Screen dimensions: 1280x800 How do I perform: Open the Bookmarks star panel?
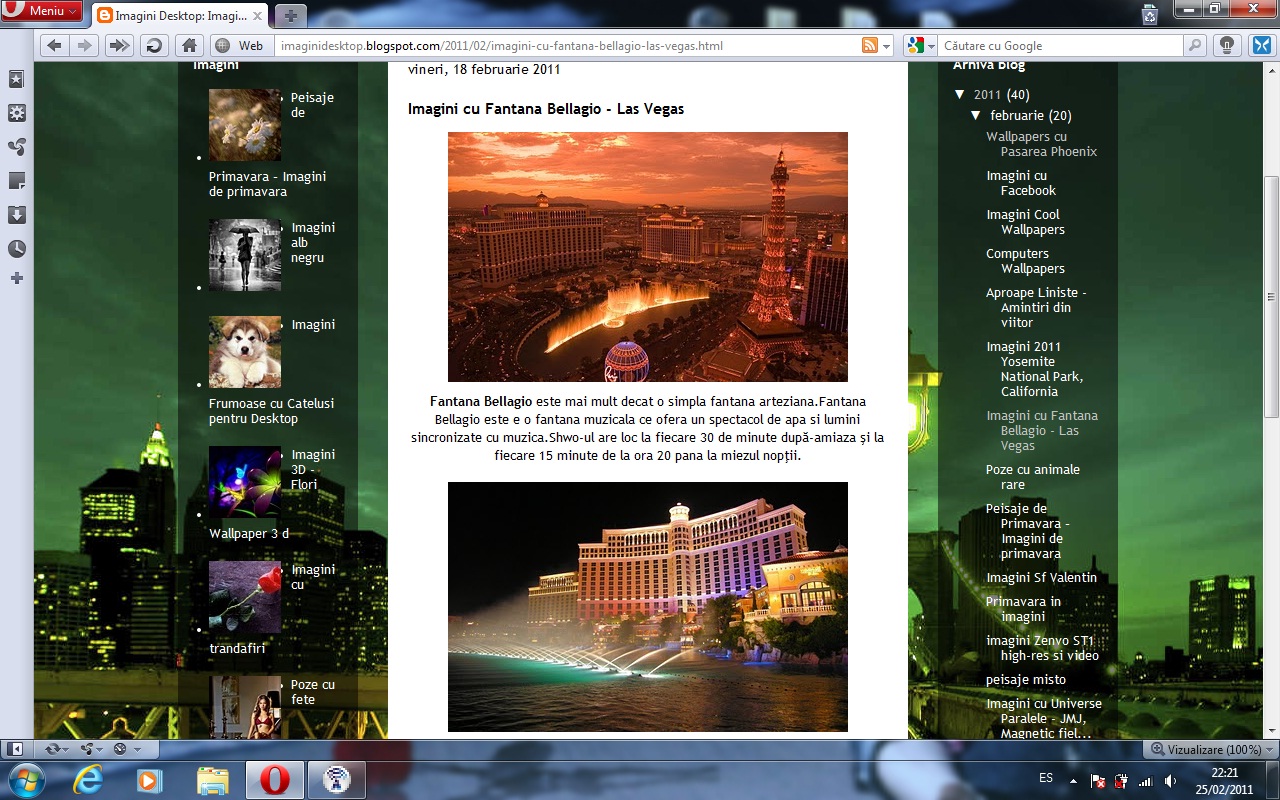coord(16,79)
